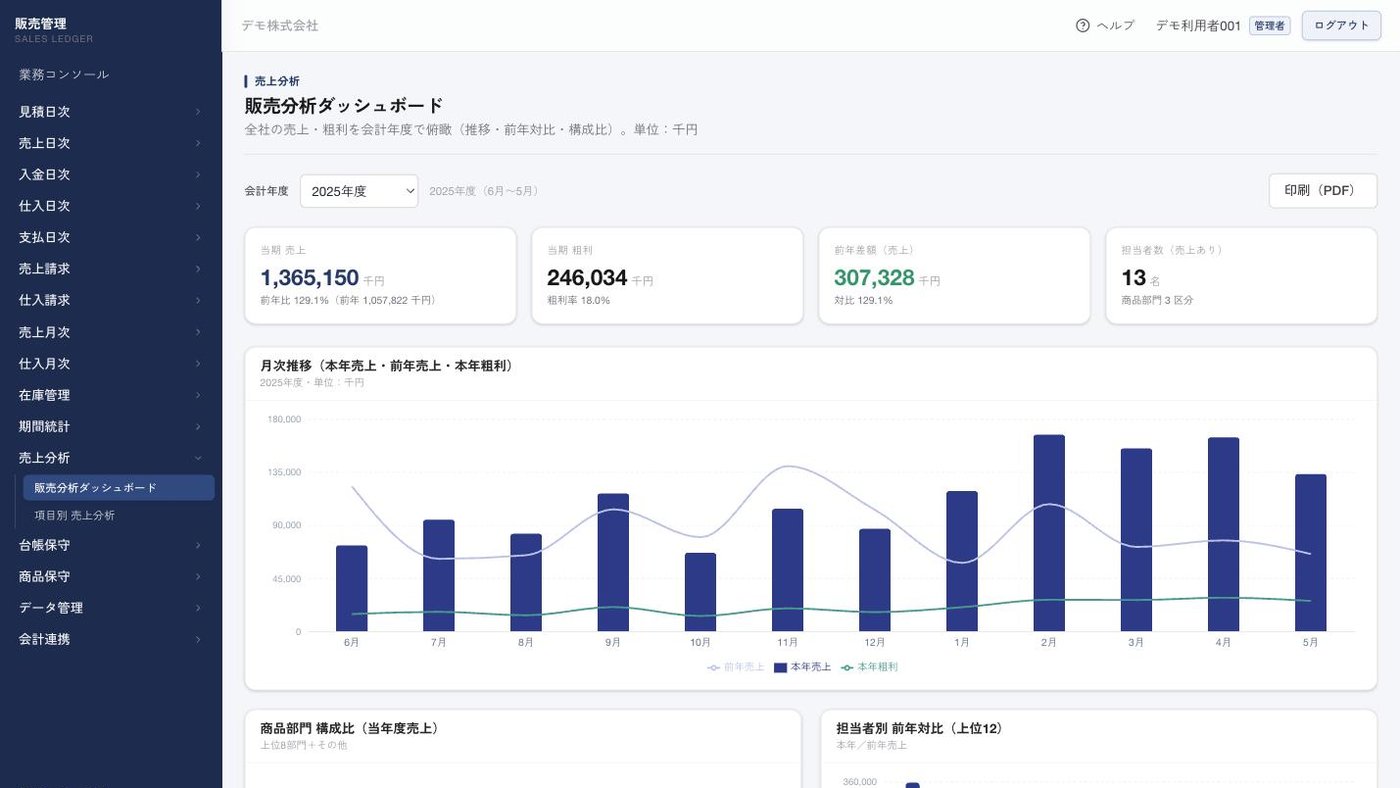The image size is (1400, 788).
Task: Expand the 在庫管理 menu
Action: (110, 395)
